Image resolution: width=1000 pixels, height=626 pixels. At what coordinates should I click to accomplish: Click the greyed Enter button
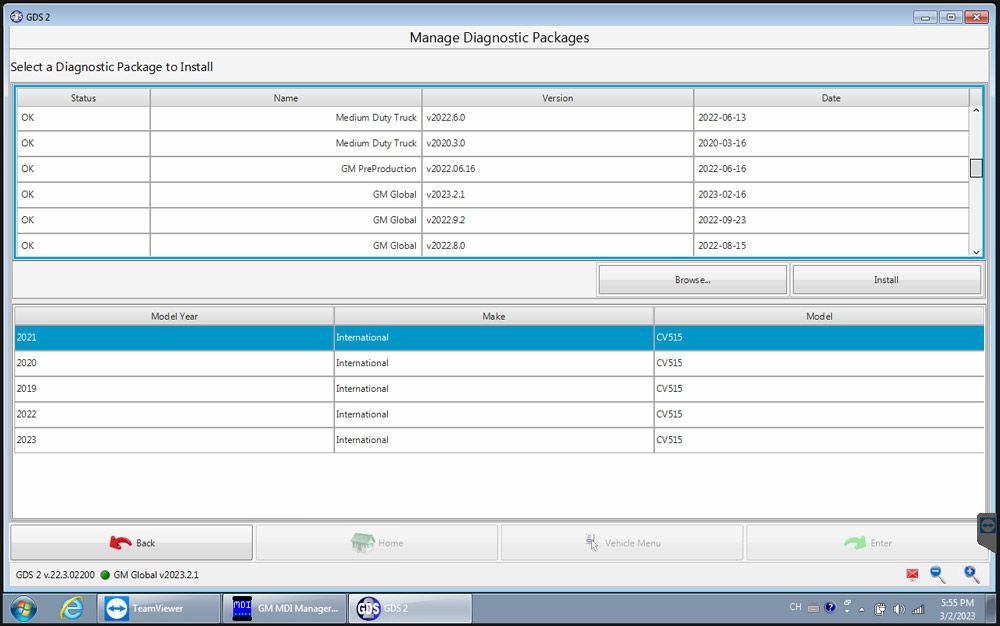867,542
